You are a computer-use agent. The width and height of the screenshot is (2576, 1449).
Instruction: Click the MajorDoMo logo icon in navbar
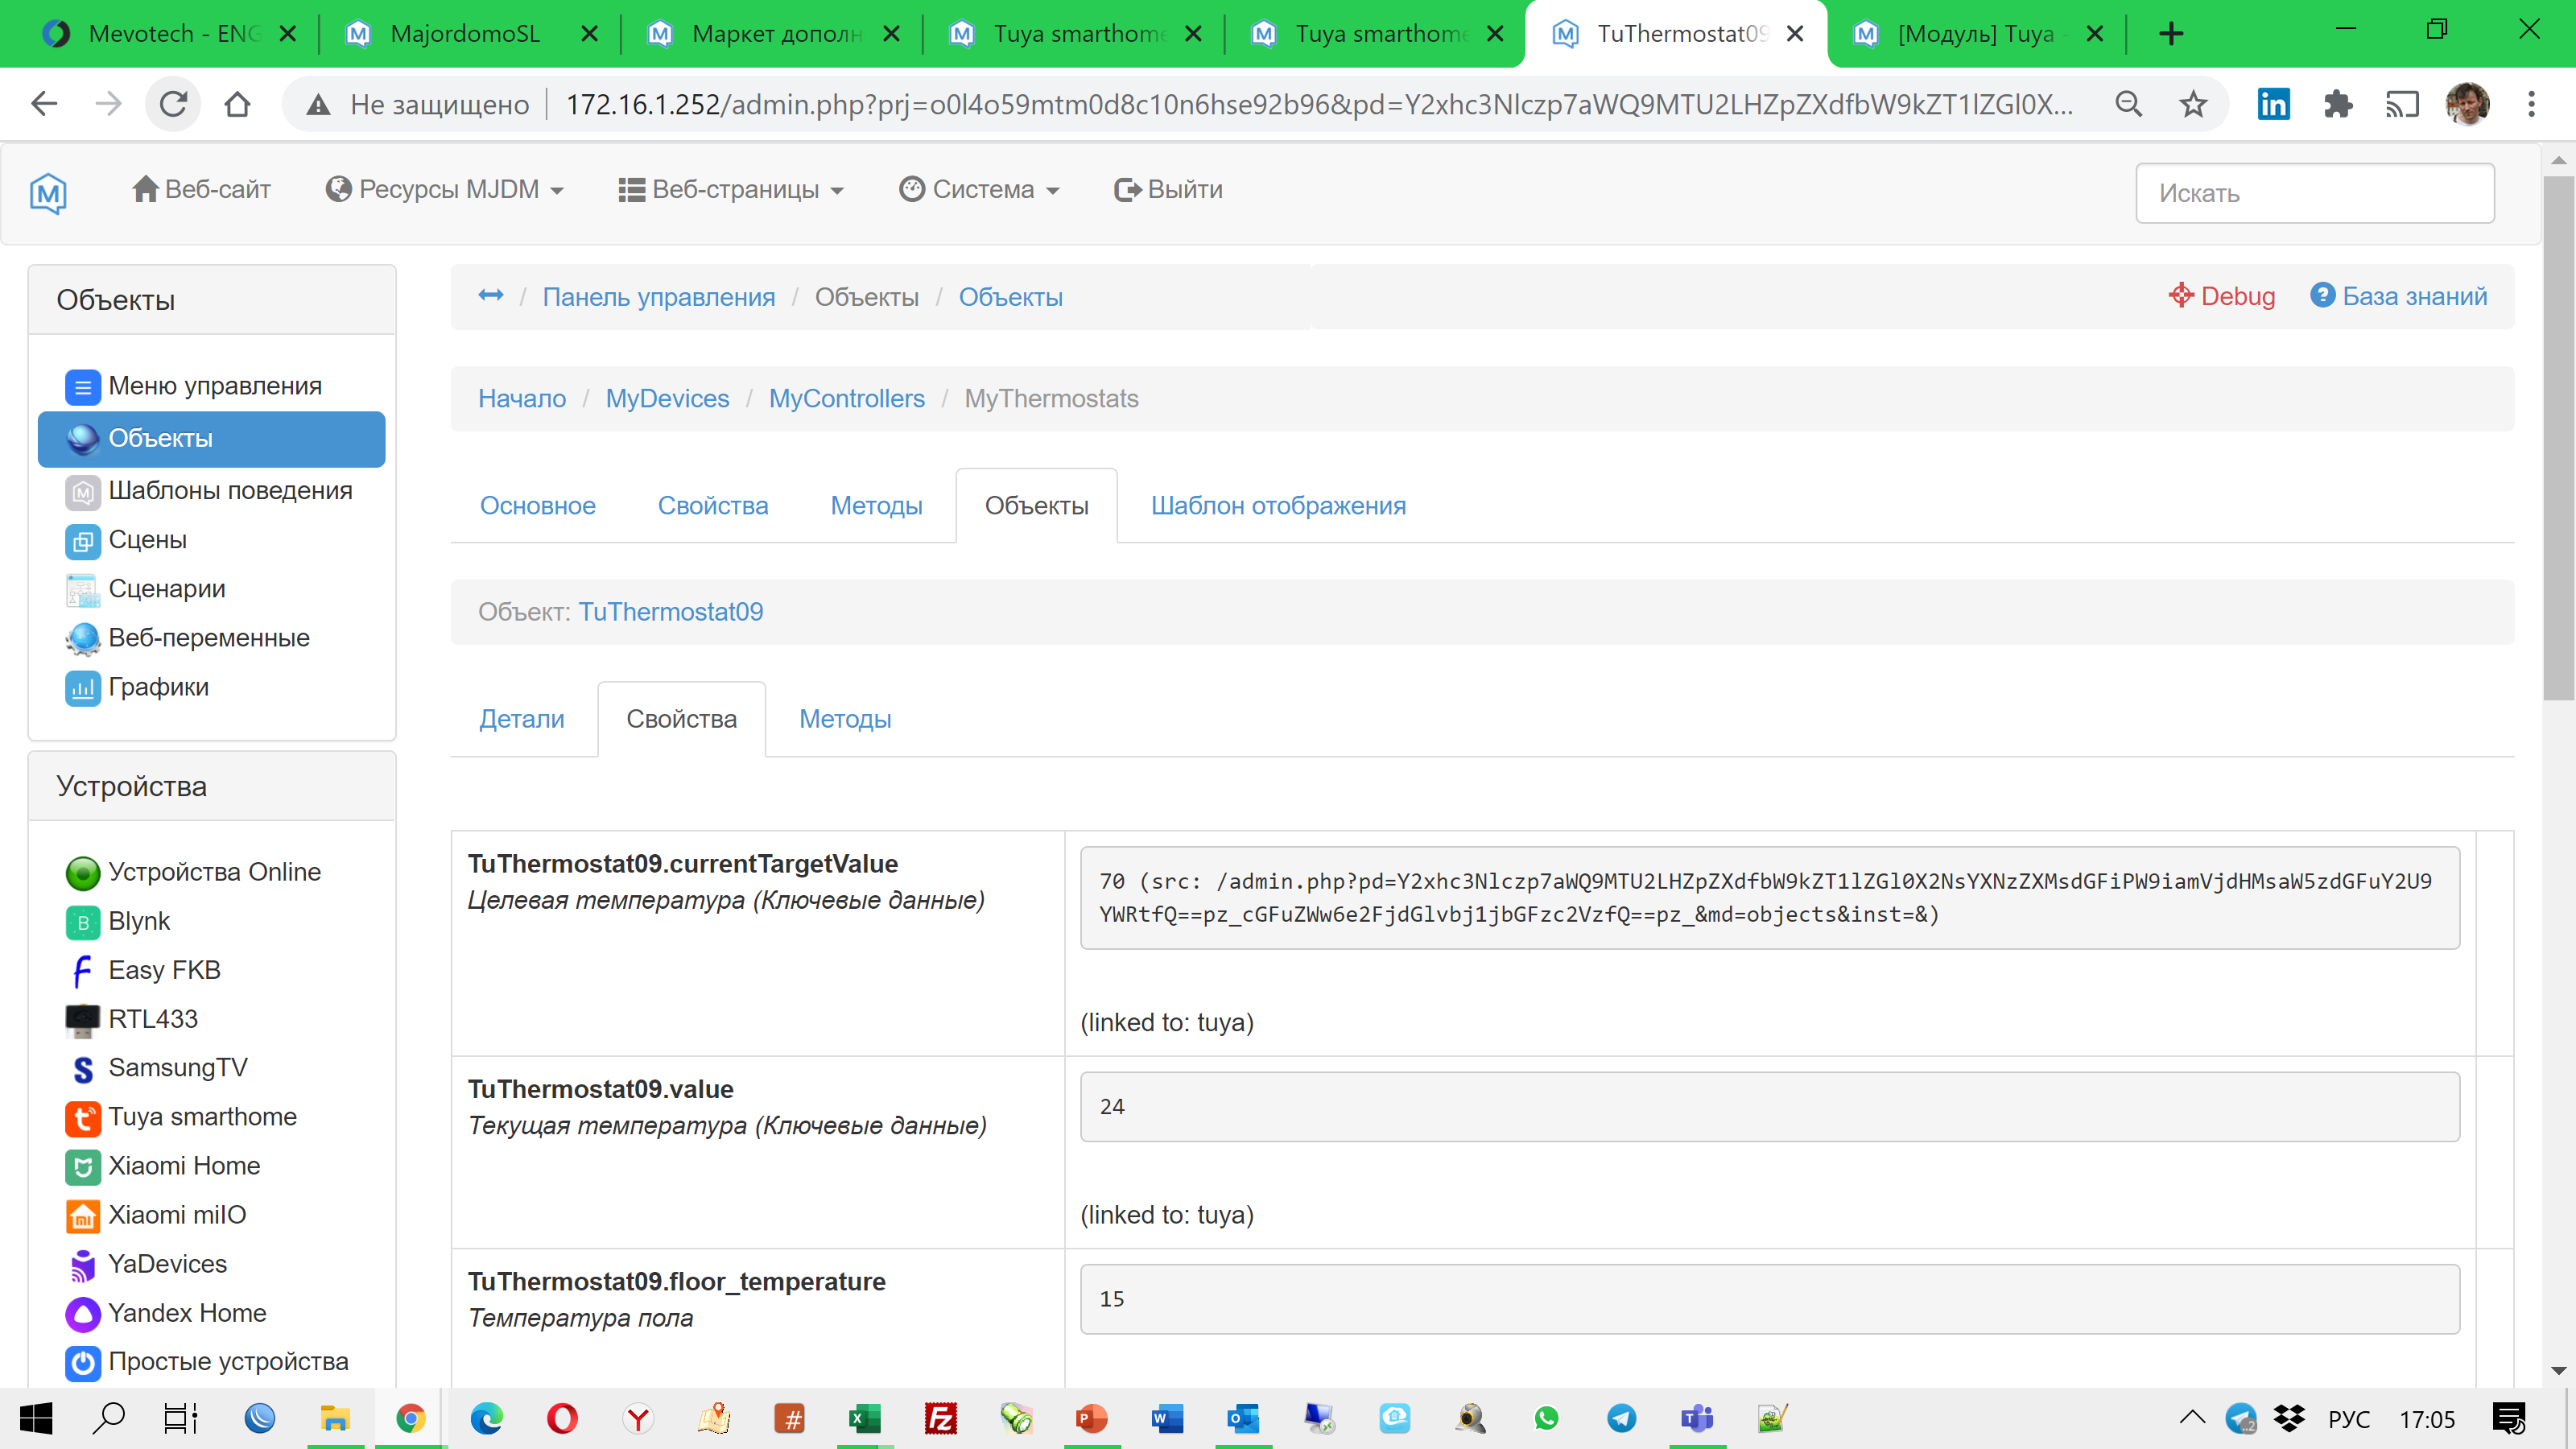tap(48, 192)
